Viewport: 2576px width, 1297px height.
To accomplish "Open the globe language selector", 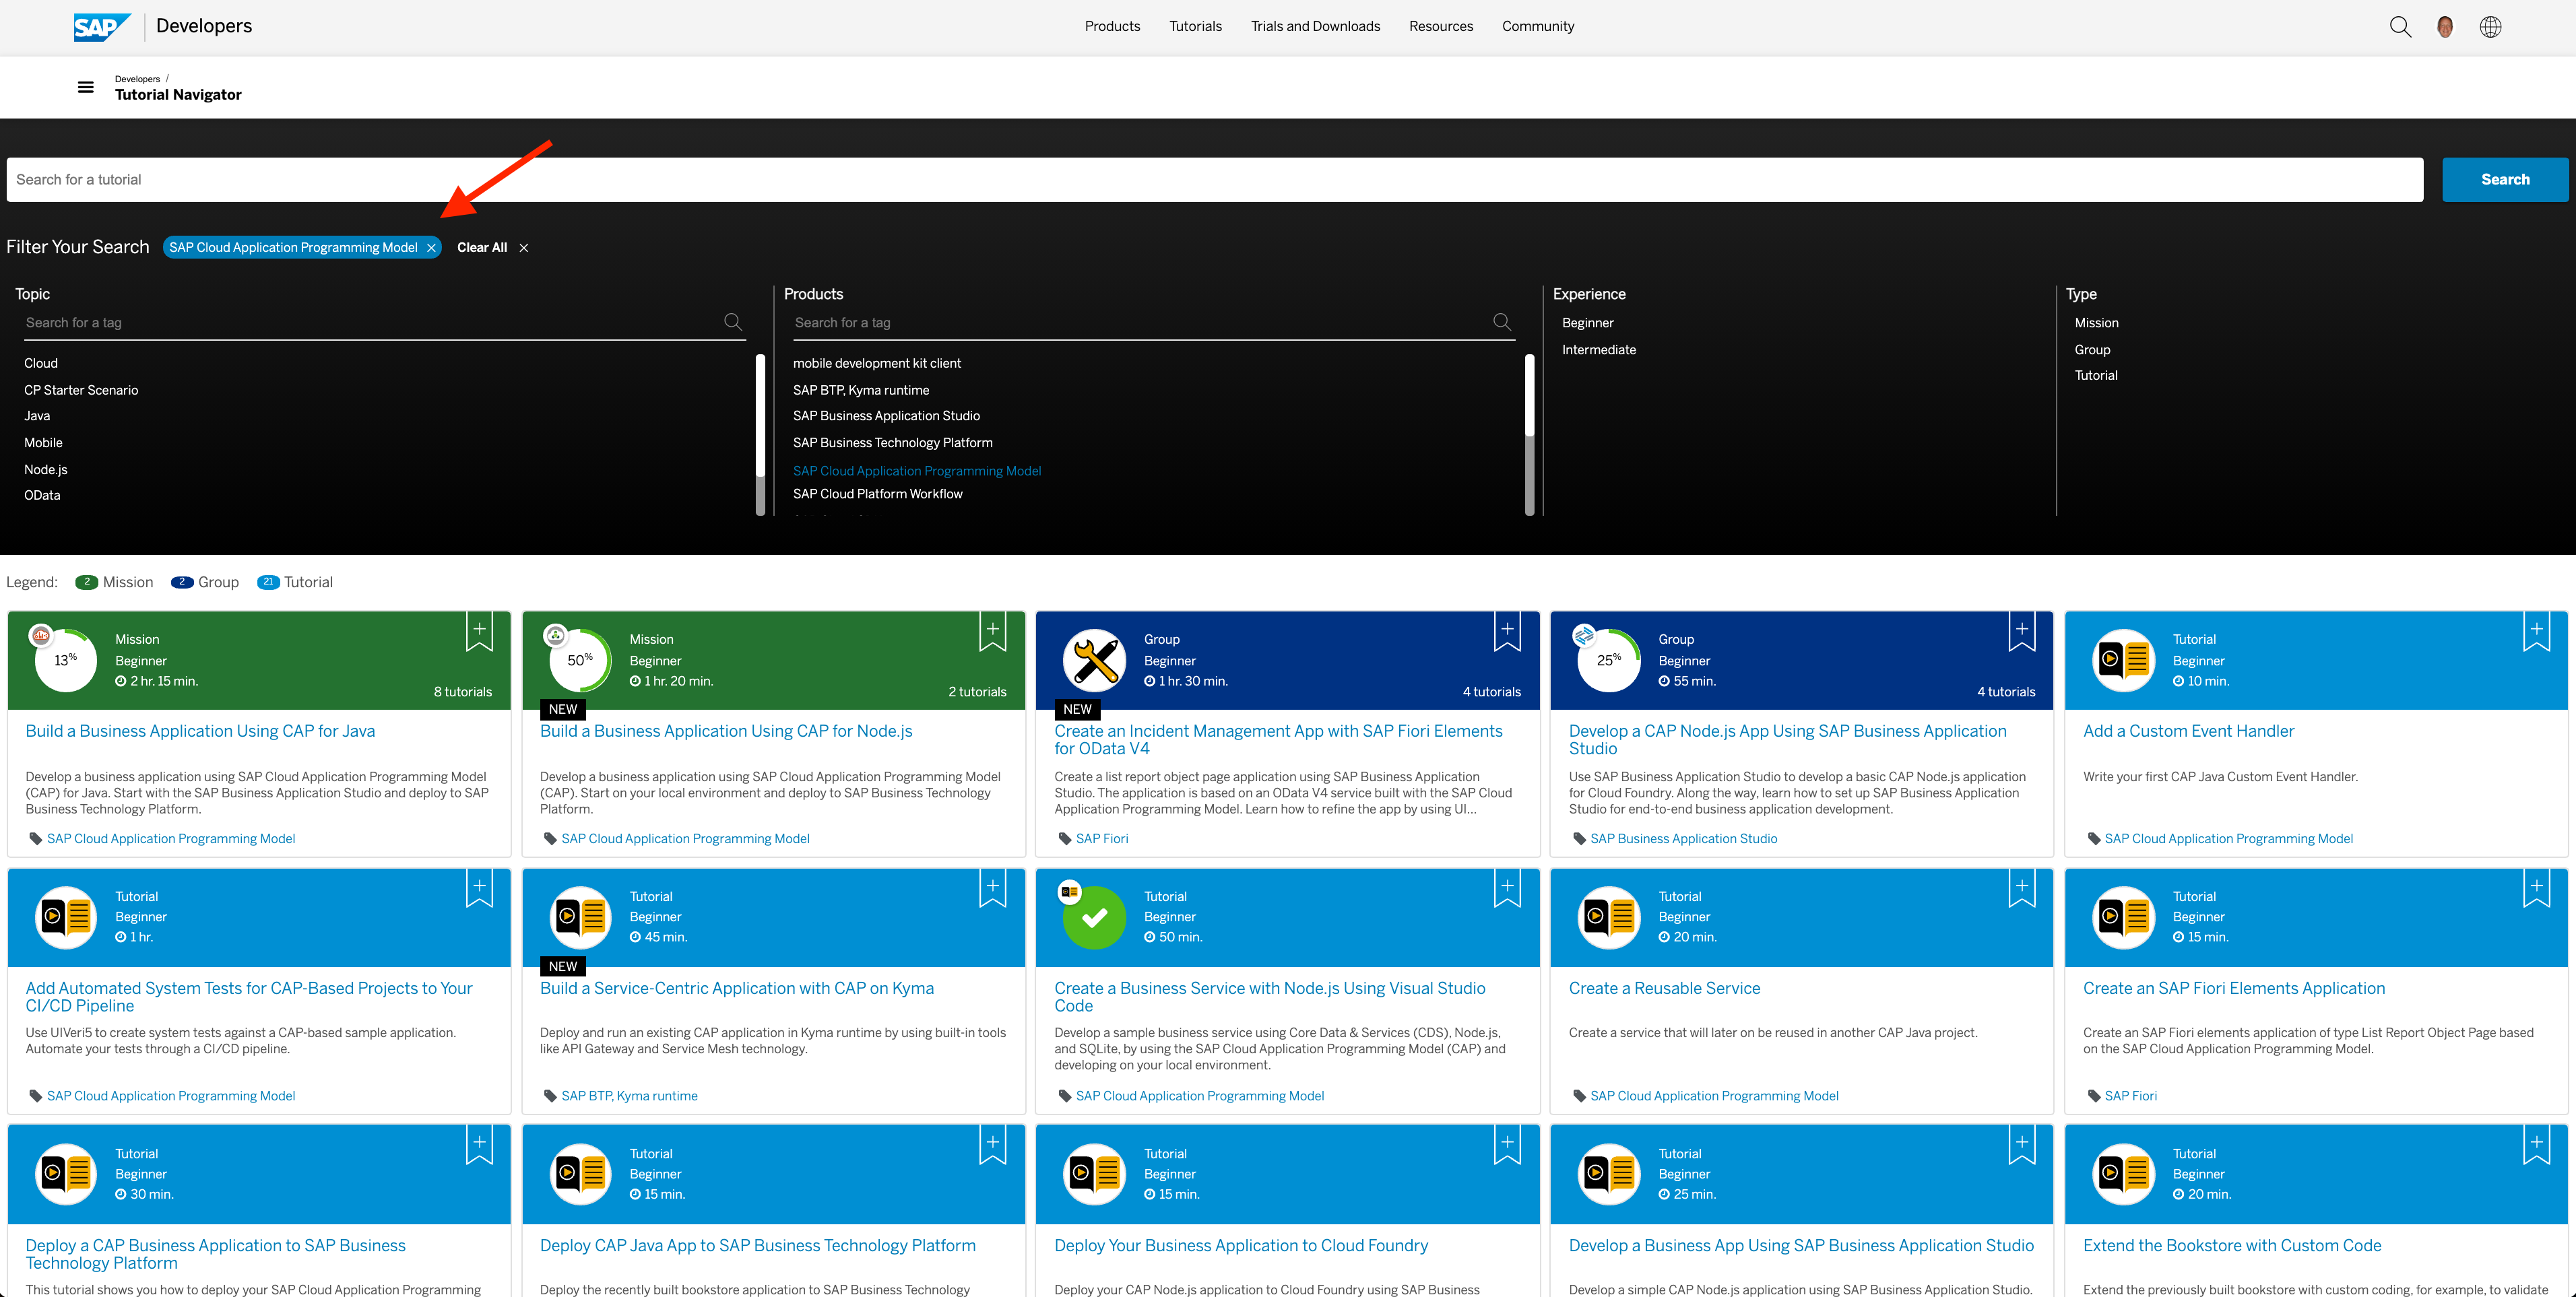I will coord(2490,27).
